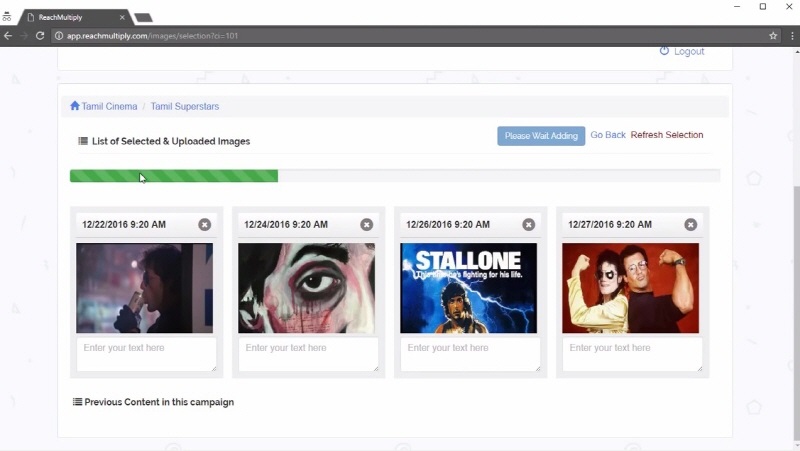This screenshot has width=800, height=451.
Task: Click the Previous Content in this campaign heading
Action: point(159,402)
